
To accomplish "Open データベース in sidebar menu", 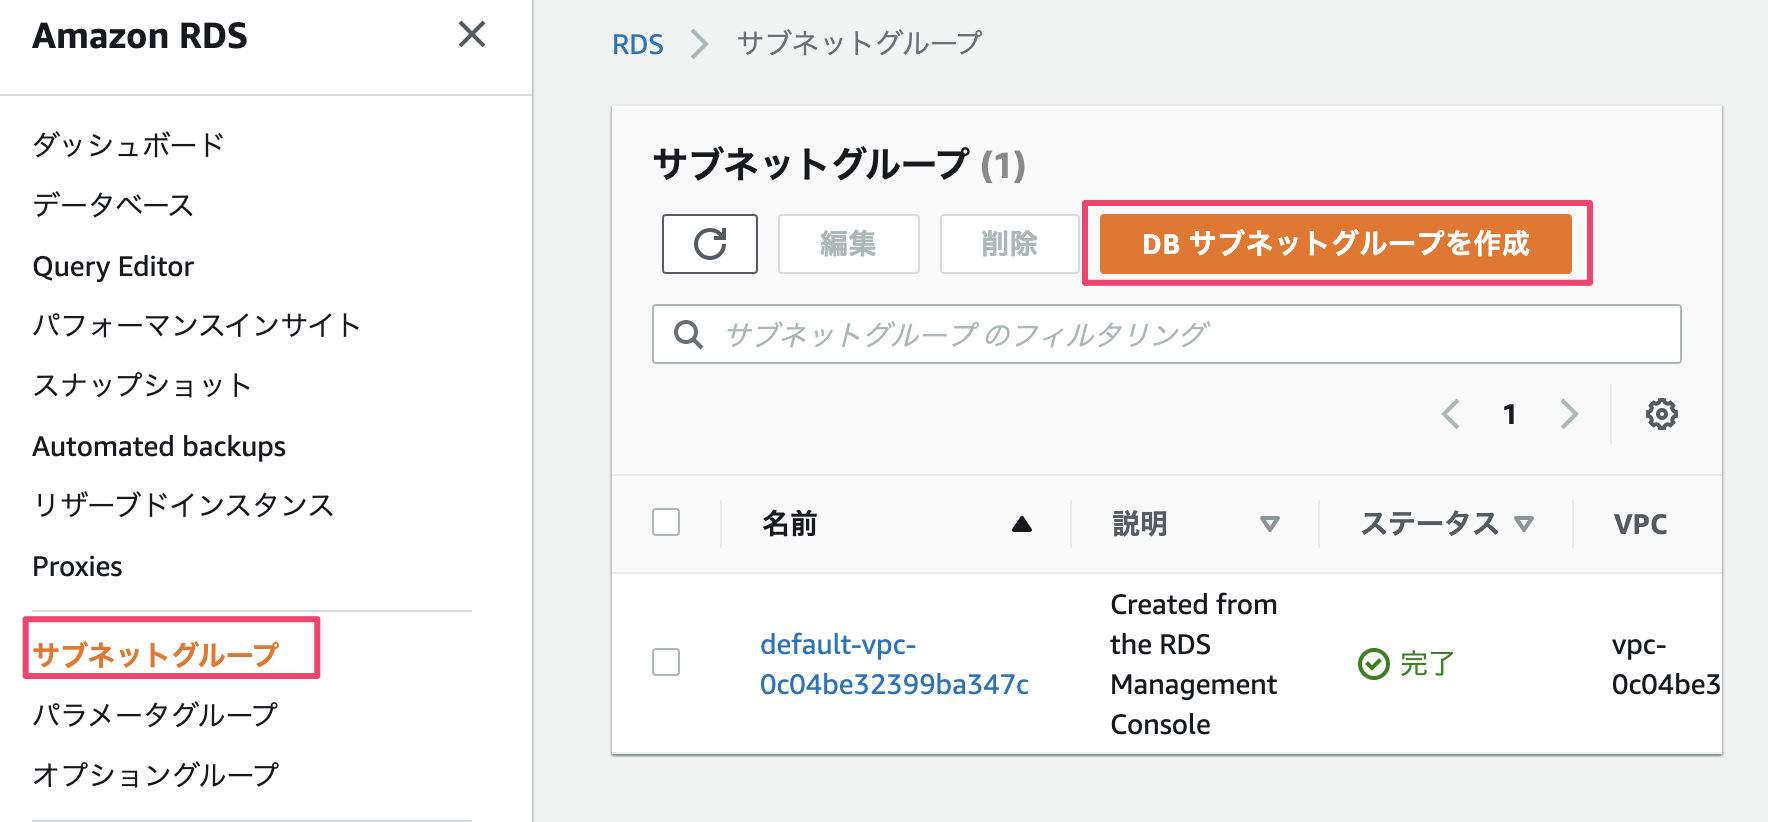I will click(x=113, y=205).
